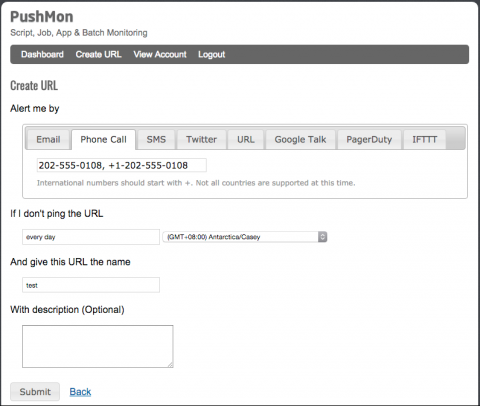Click 'Script, Job, App & Batch Monitoring' tagline
The width and height of the screenshot is (480, 406).
coord(79,33)
